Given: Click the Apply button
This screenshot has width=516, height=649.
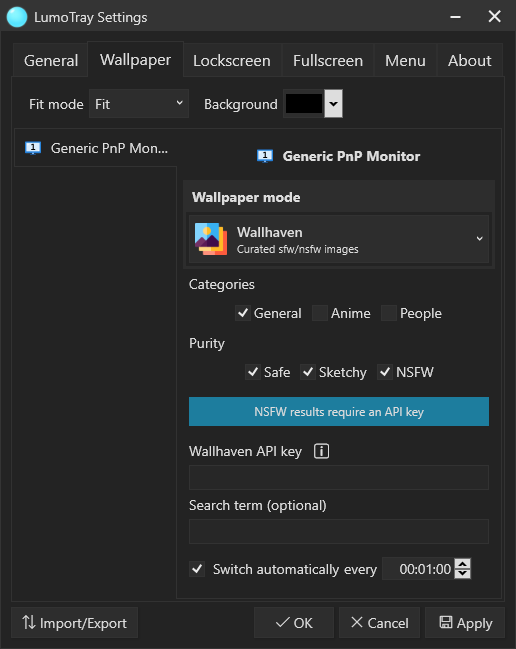Looking at the screenshot, I should (465, 623).
